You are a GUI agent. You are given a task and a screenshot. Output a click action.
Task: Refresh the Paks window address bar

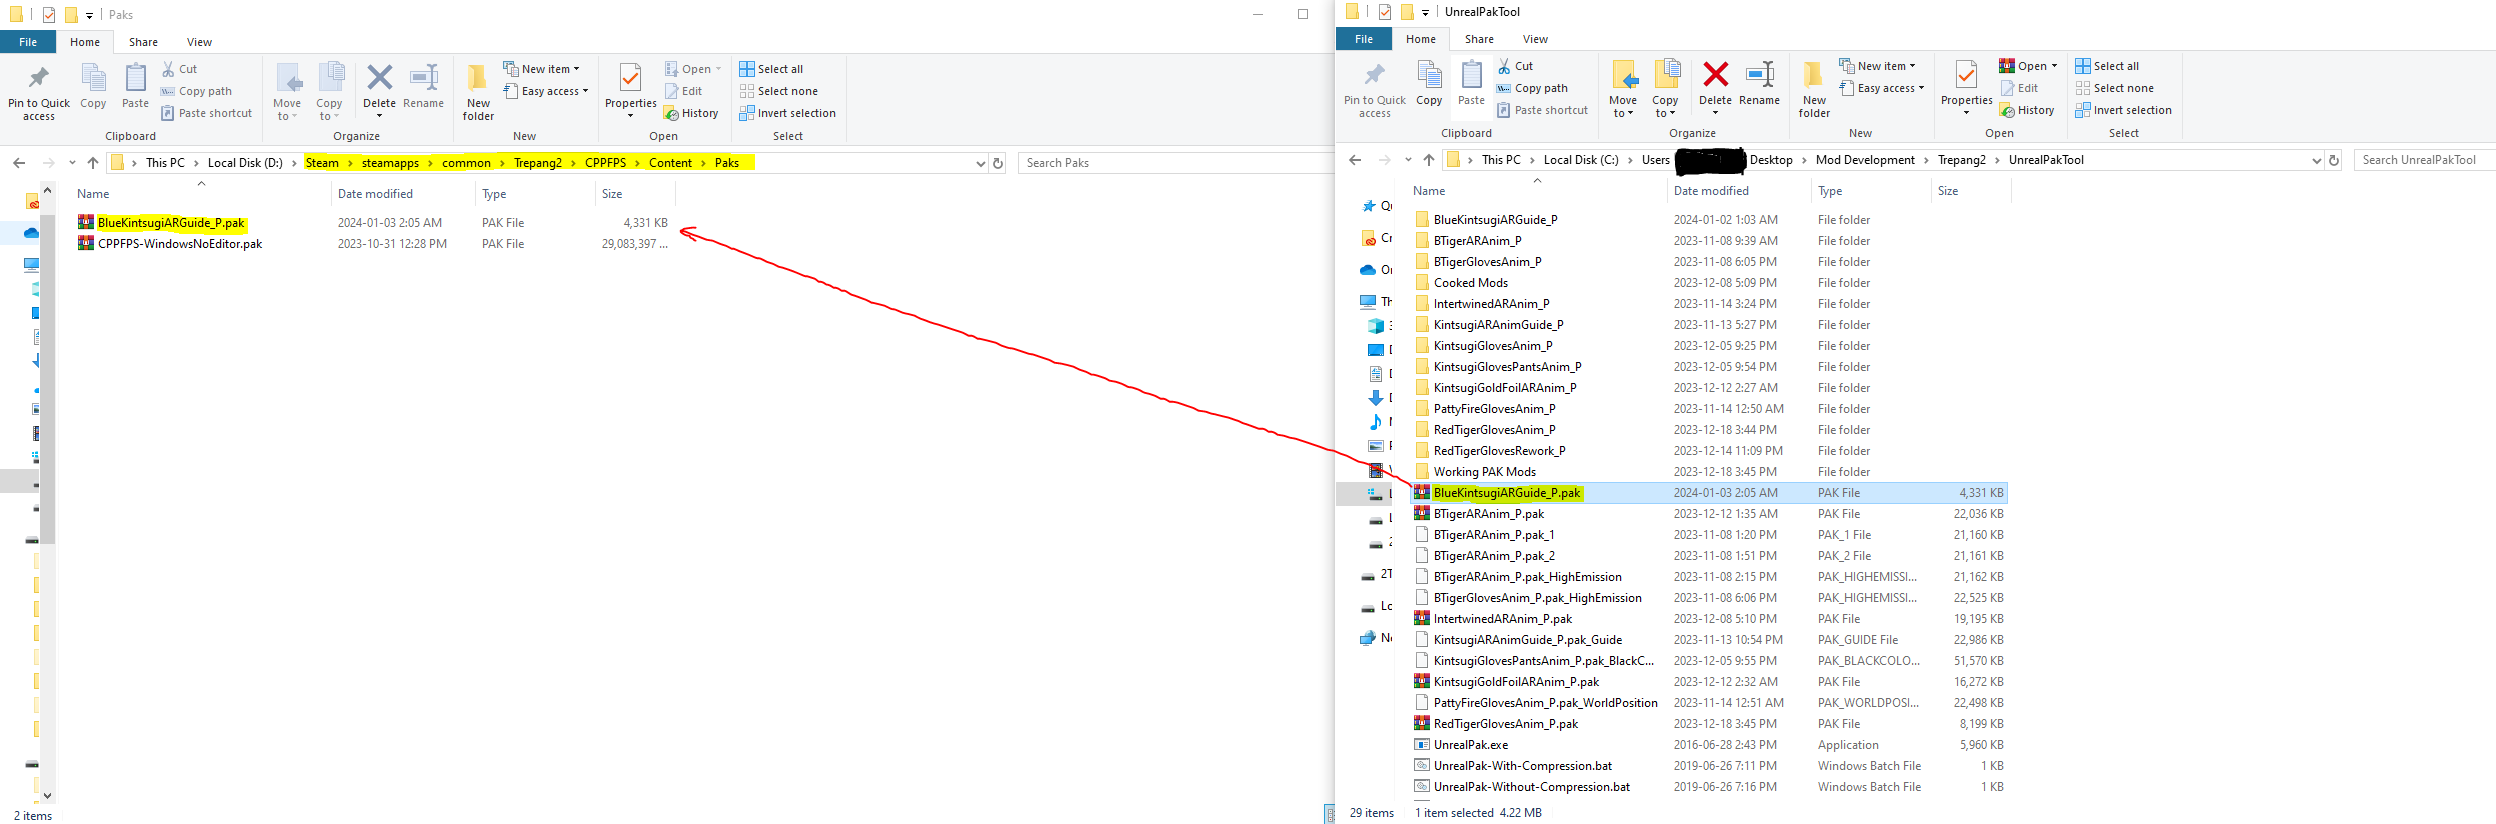point(998,163)
